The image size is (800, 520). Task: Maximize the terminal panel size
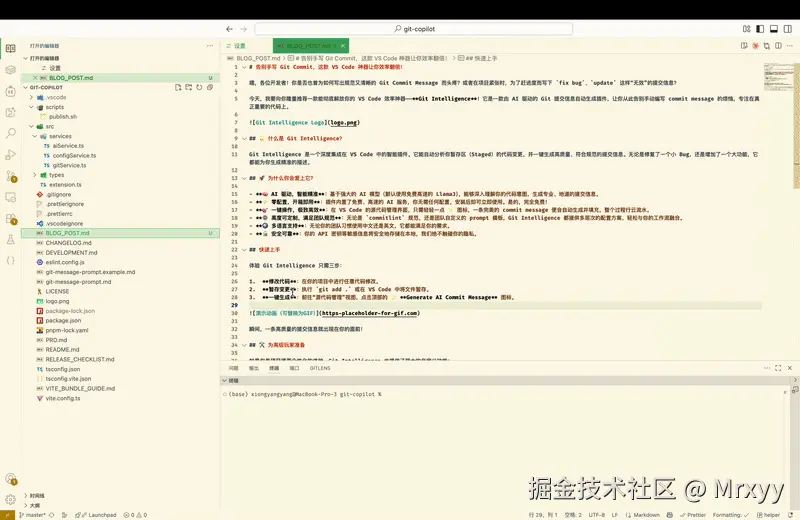click(778, 368)
